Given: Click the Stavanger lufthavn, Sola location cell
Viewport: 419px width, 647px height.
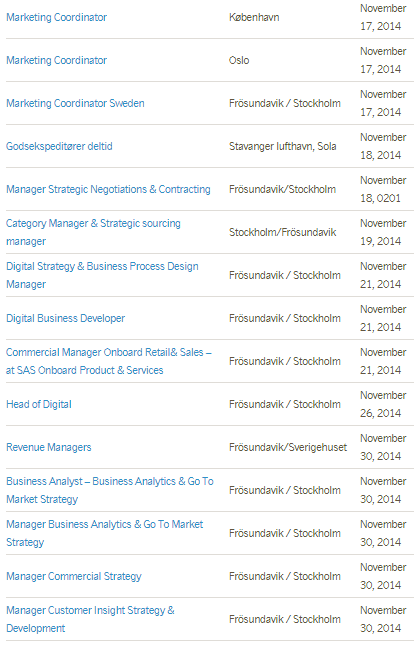Looking at the screenshot, I should click(x=283, y=146).
